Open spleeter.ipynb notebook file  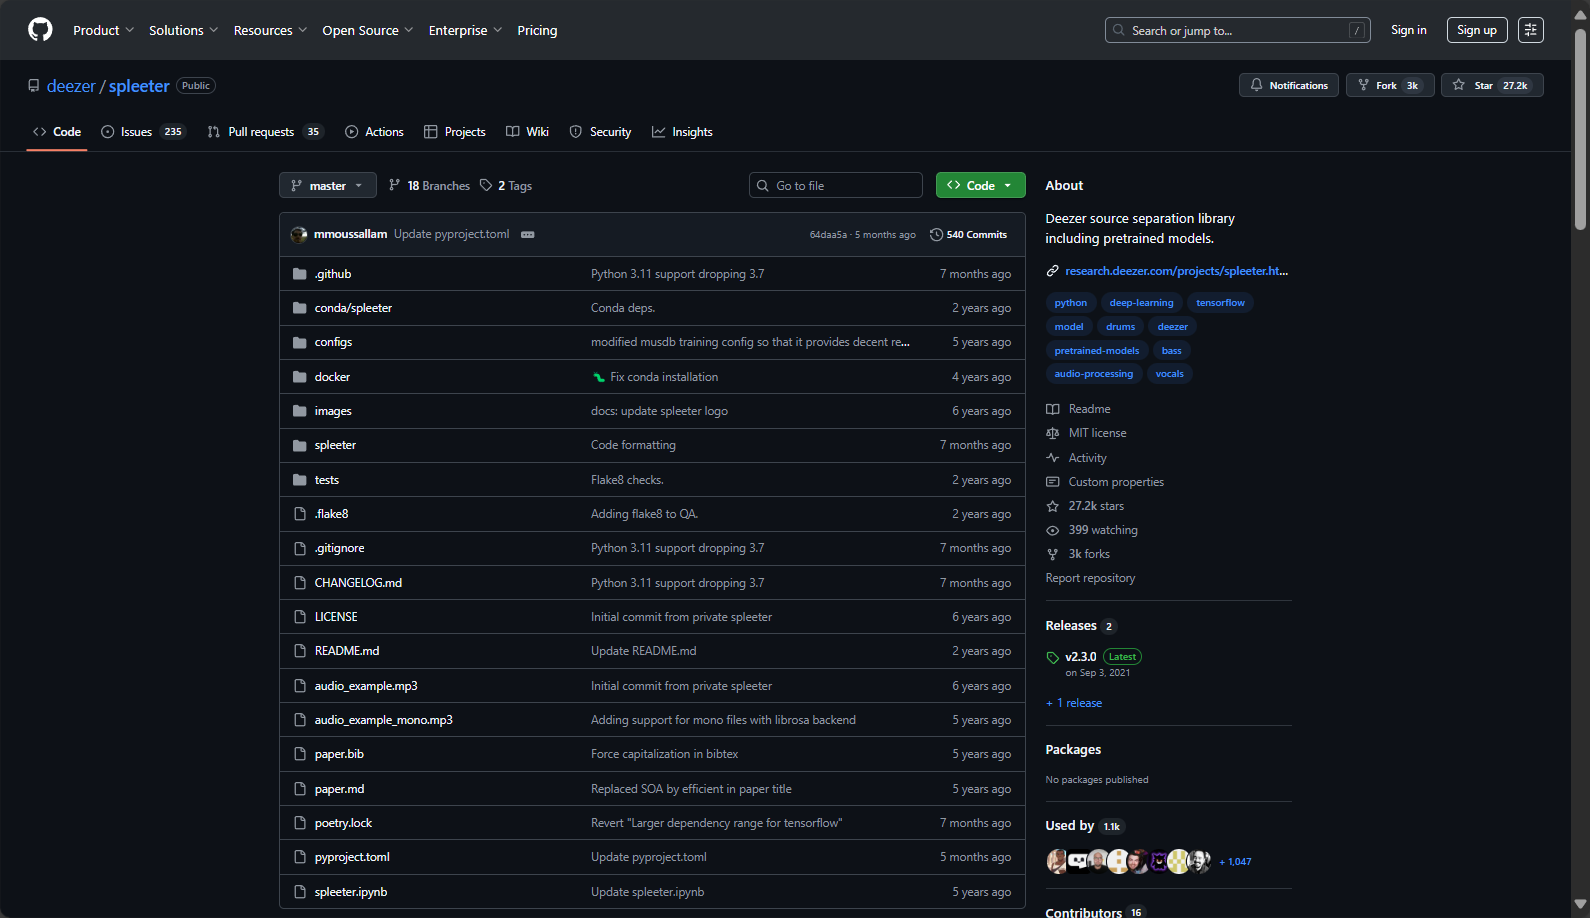tap(351, 892)
